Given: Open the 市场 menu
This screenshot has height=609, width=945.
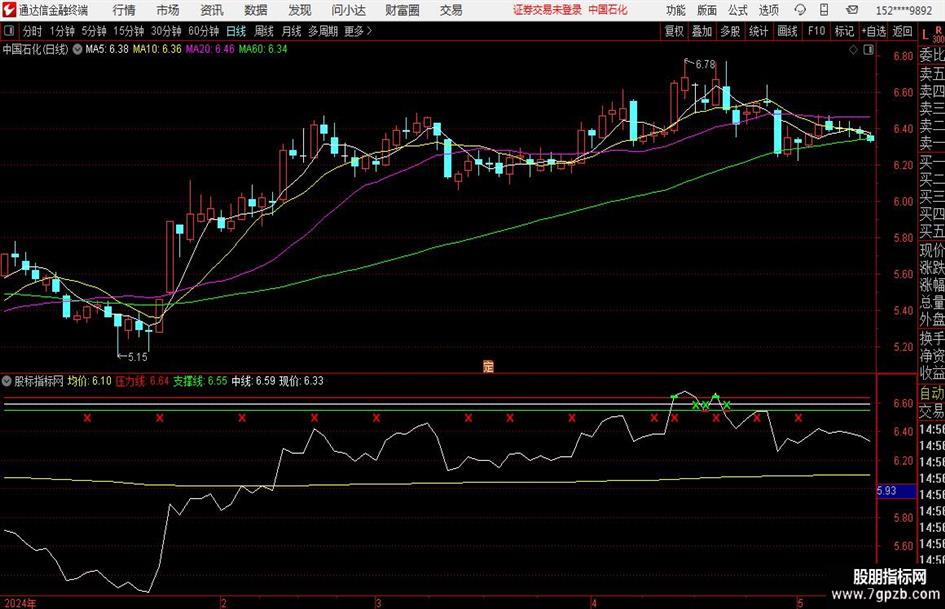Looking at the screenshot, I should tap(168, 10).
